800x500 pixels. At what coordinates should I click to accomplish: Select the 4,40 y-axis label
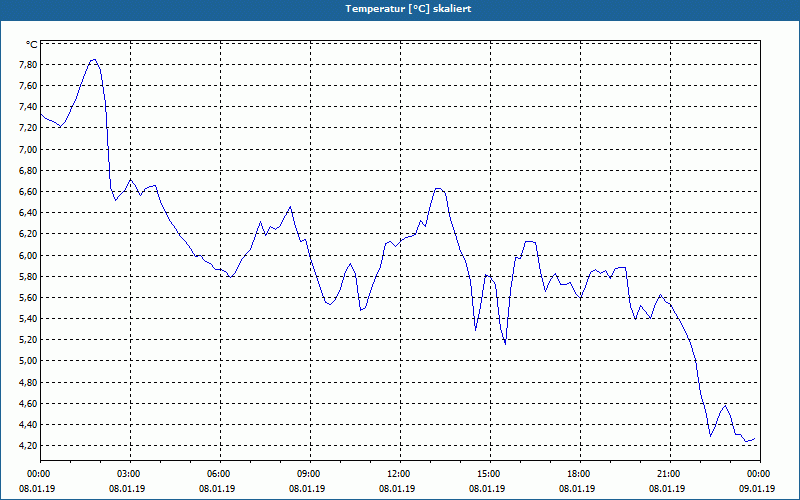(28, 424)
